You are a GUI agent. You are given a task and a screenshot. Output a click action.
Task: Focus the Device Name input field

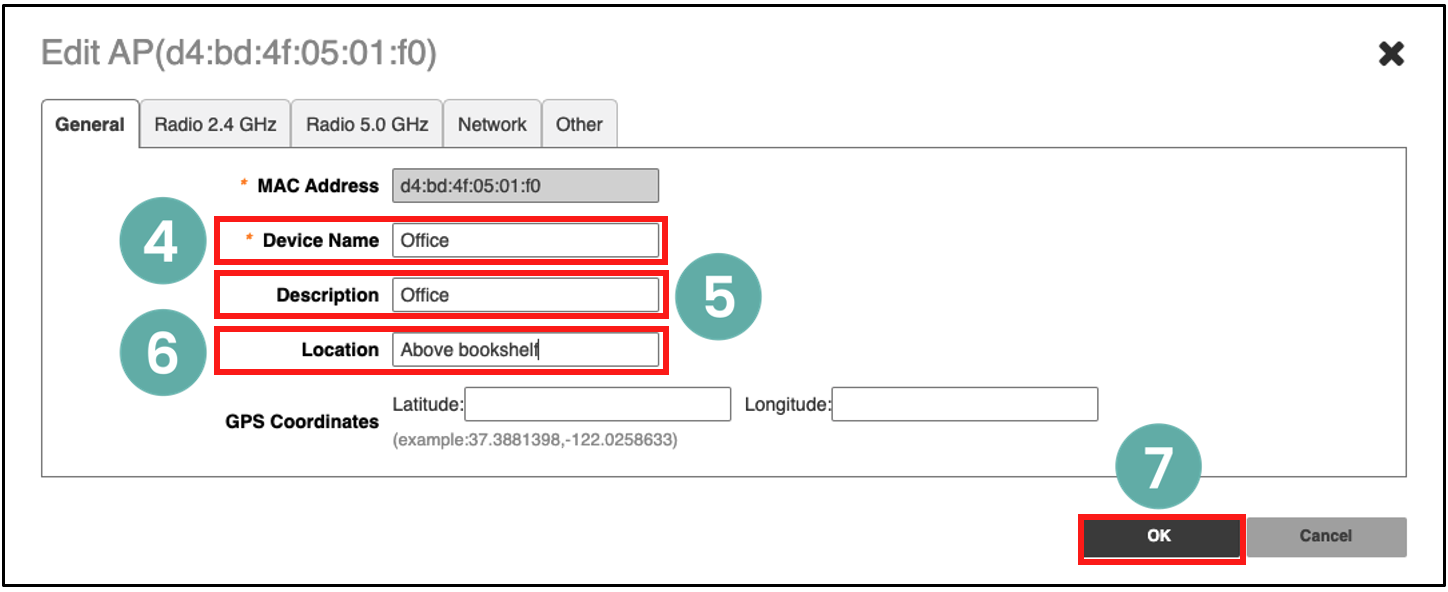525,241
